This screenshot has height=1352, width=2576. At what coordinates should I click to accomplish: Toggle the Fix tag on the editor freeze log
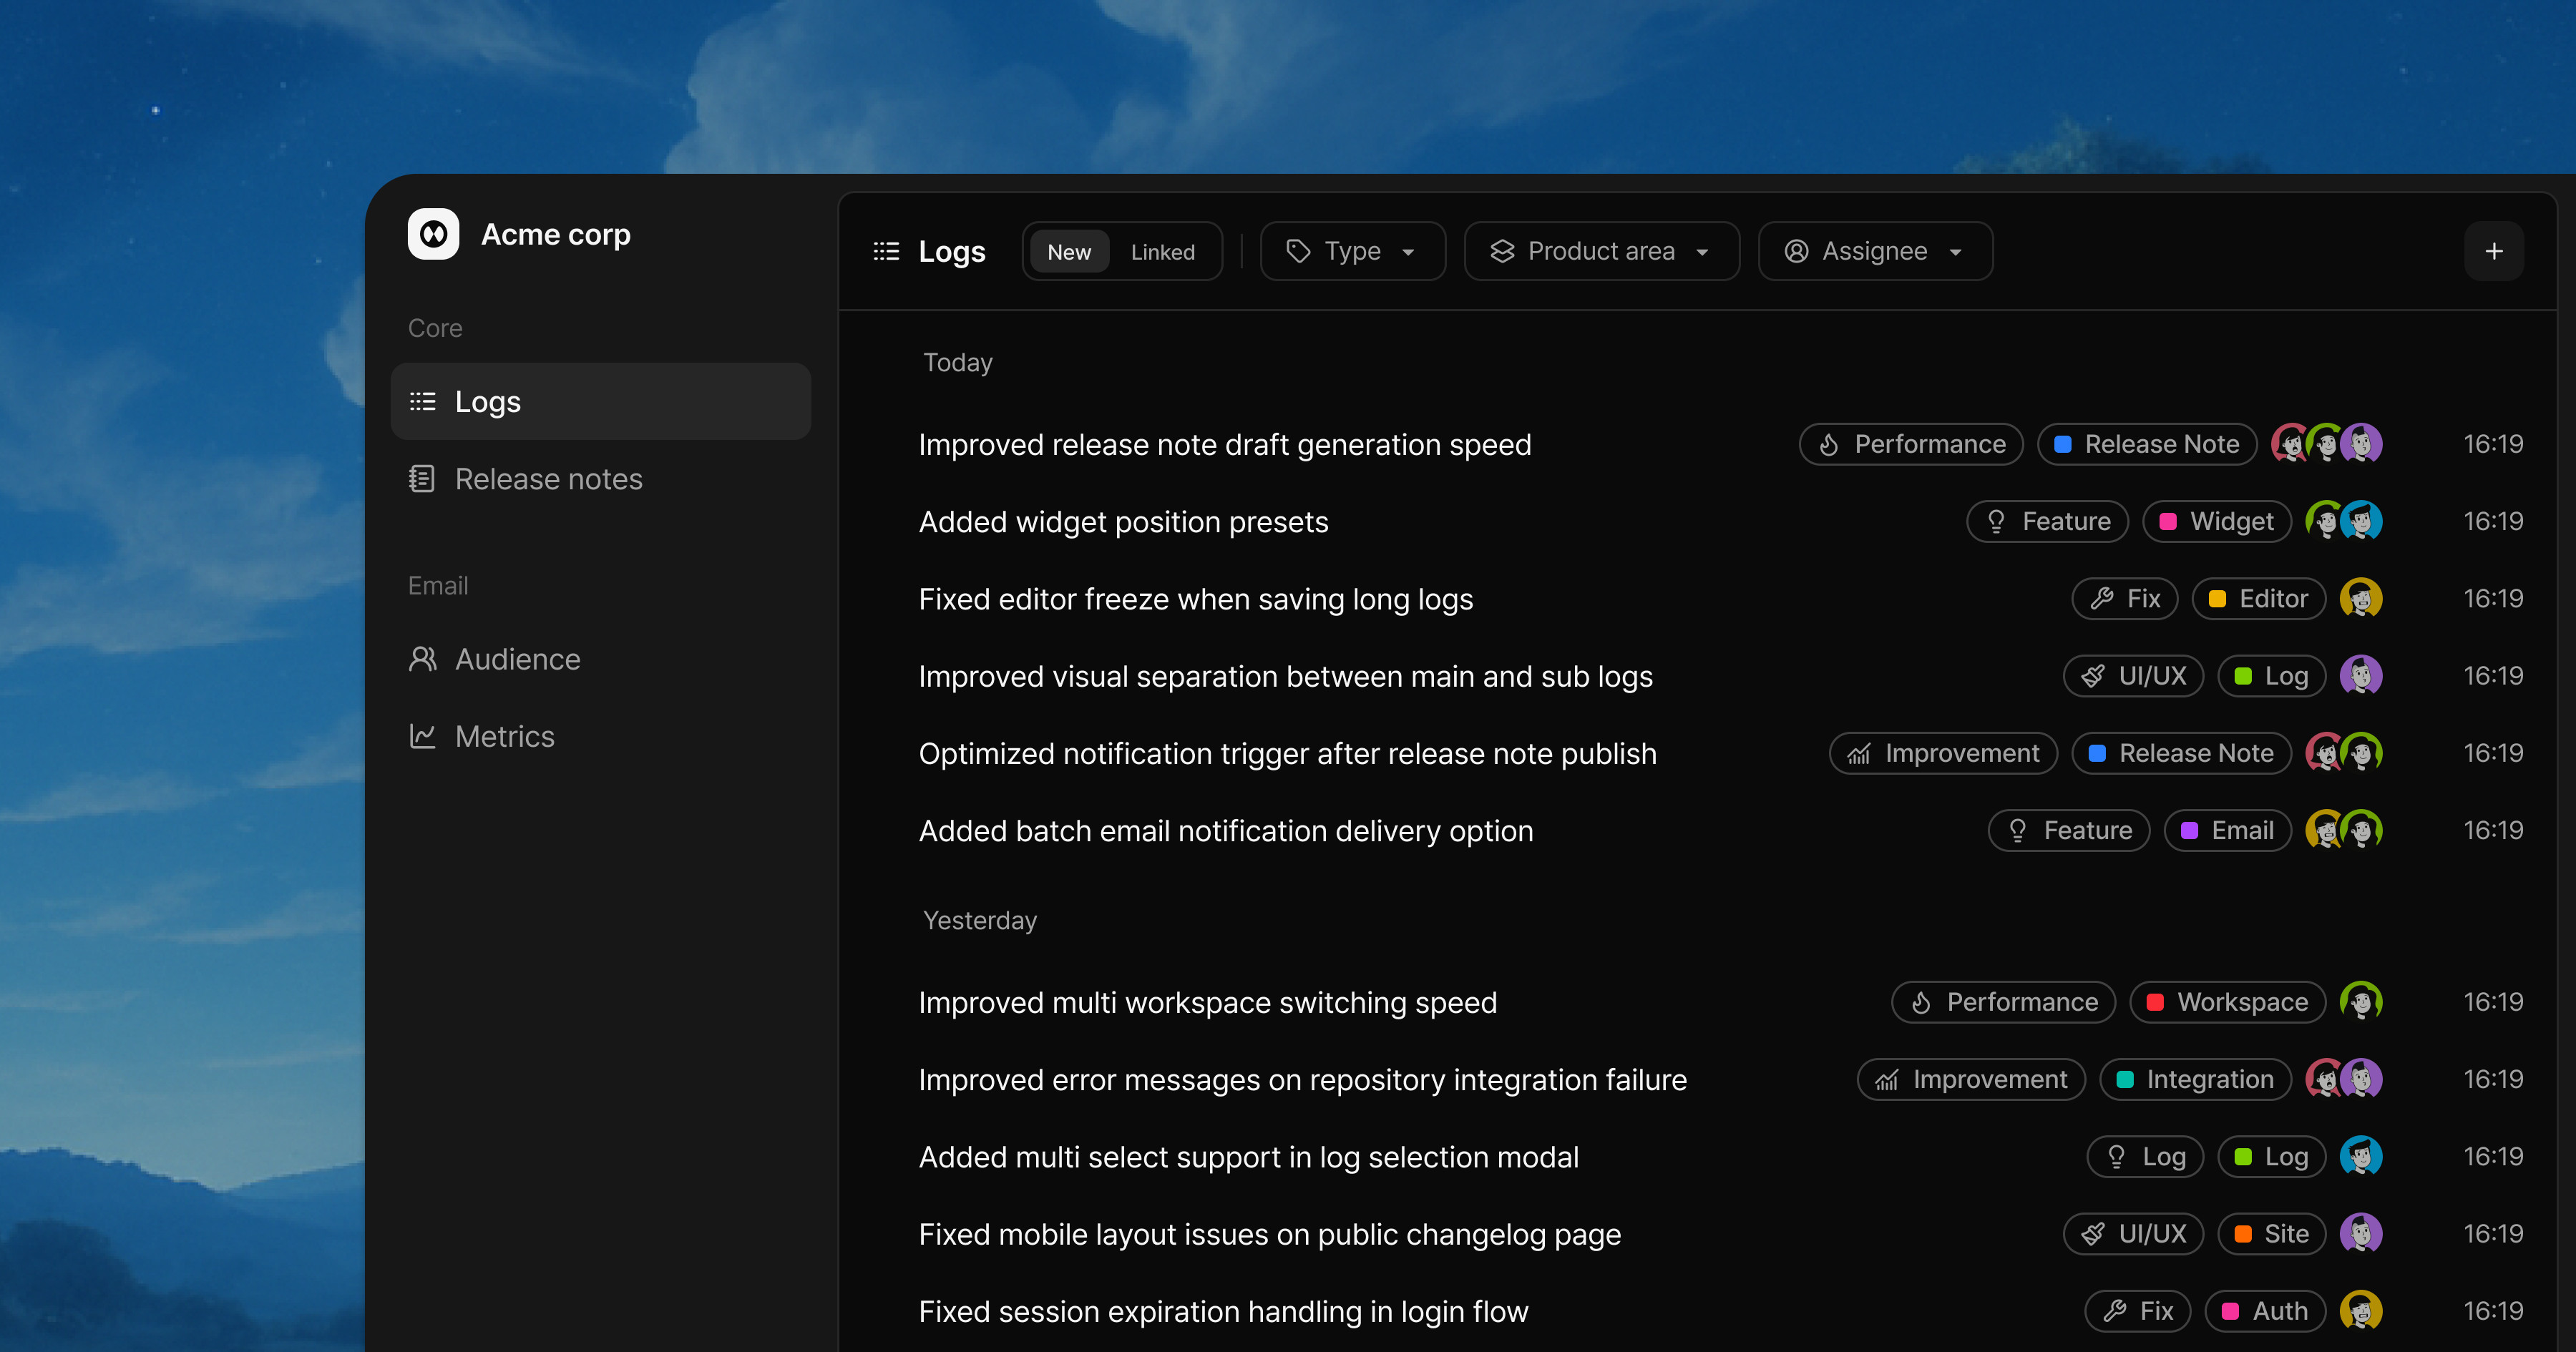[2124, 598]
